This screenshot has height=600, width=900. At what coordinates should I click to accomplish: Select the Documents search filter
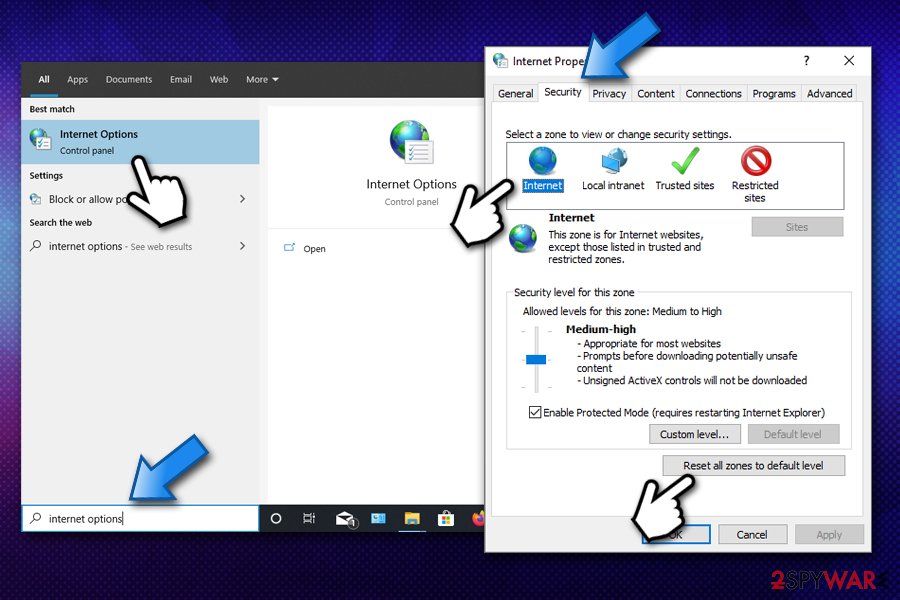[129, 79]
